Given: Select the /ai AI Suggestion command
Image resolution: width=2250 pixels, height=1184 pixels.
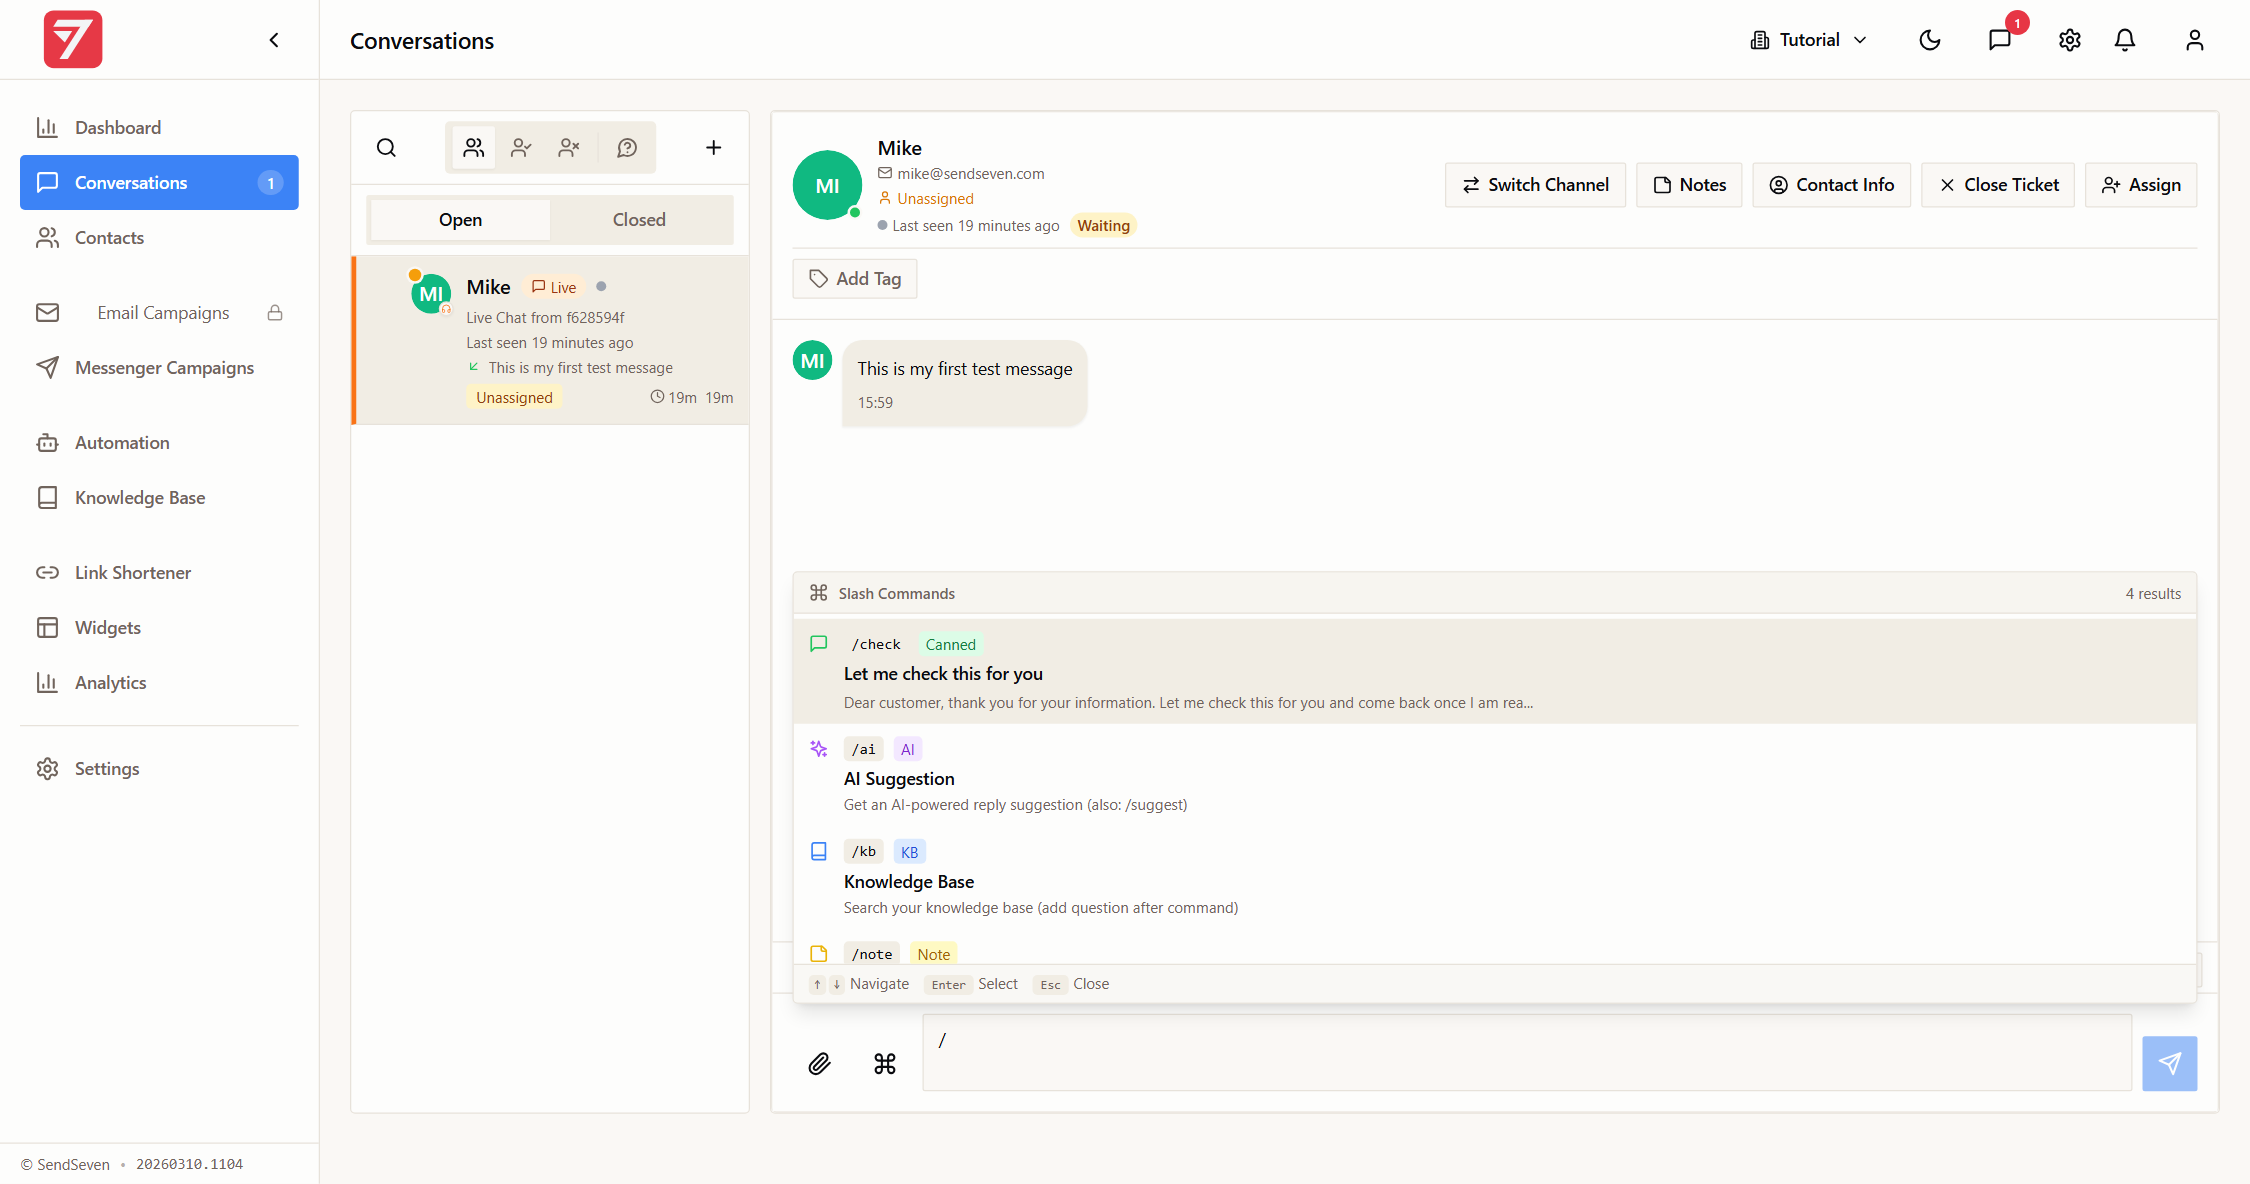Looking at the screenshot, I should point(1495,776).
